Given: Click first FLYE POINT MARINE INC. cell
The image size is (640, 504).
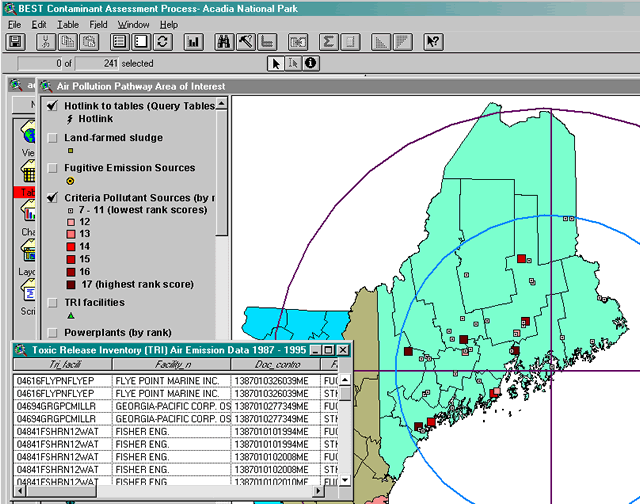Looking at the screenshot, I should 171,381.
